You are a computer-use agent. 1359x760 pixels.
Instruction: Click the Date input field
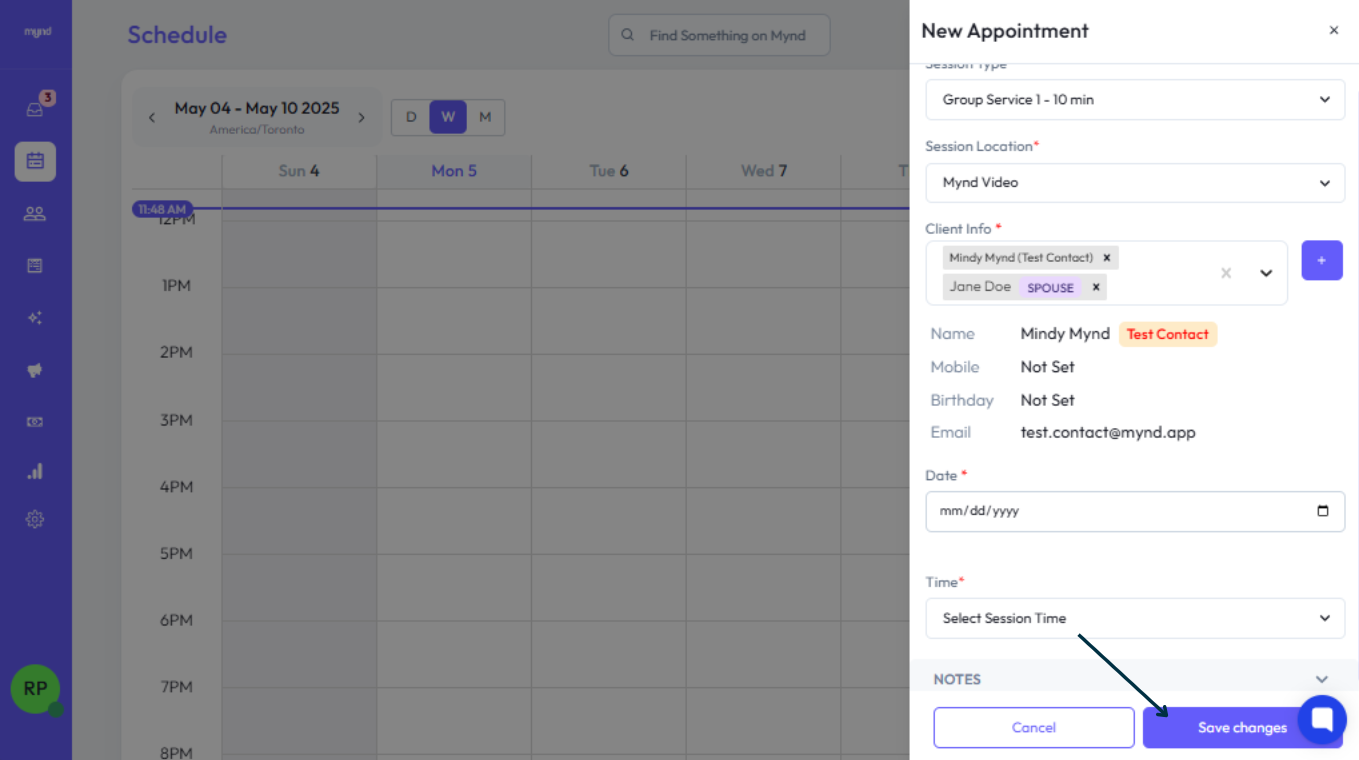pos(1120,511)
